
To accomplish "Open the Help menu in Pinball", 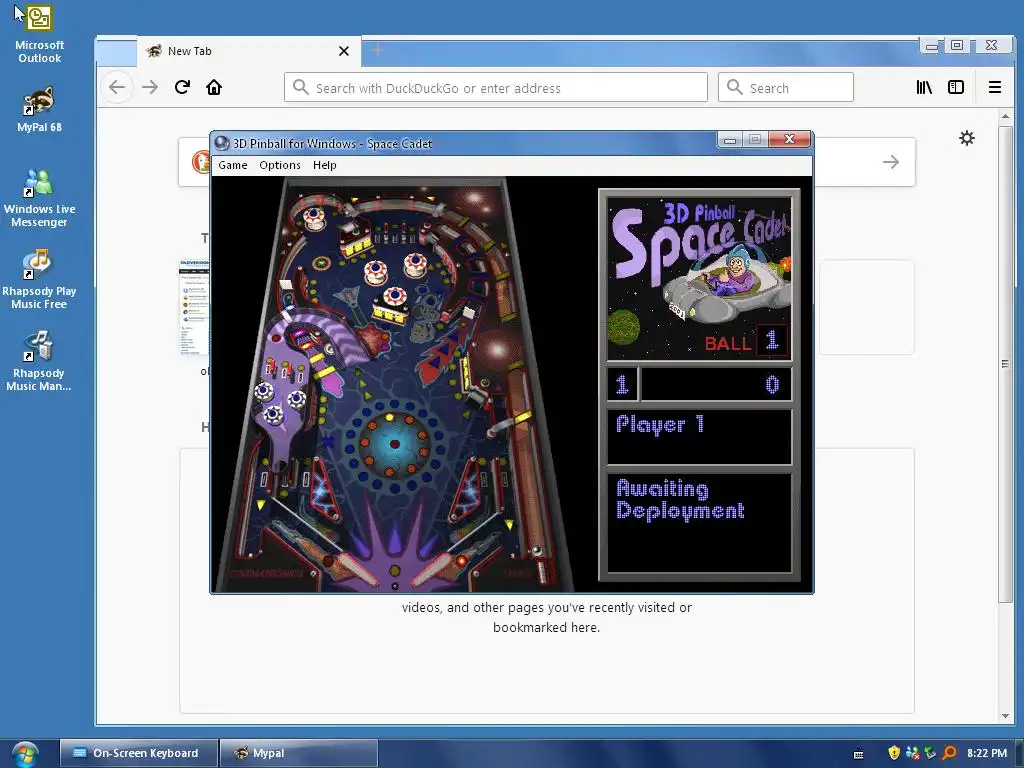I will pos(324,165).
